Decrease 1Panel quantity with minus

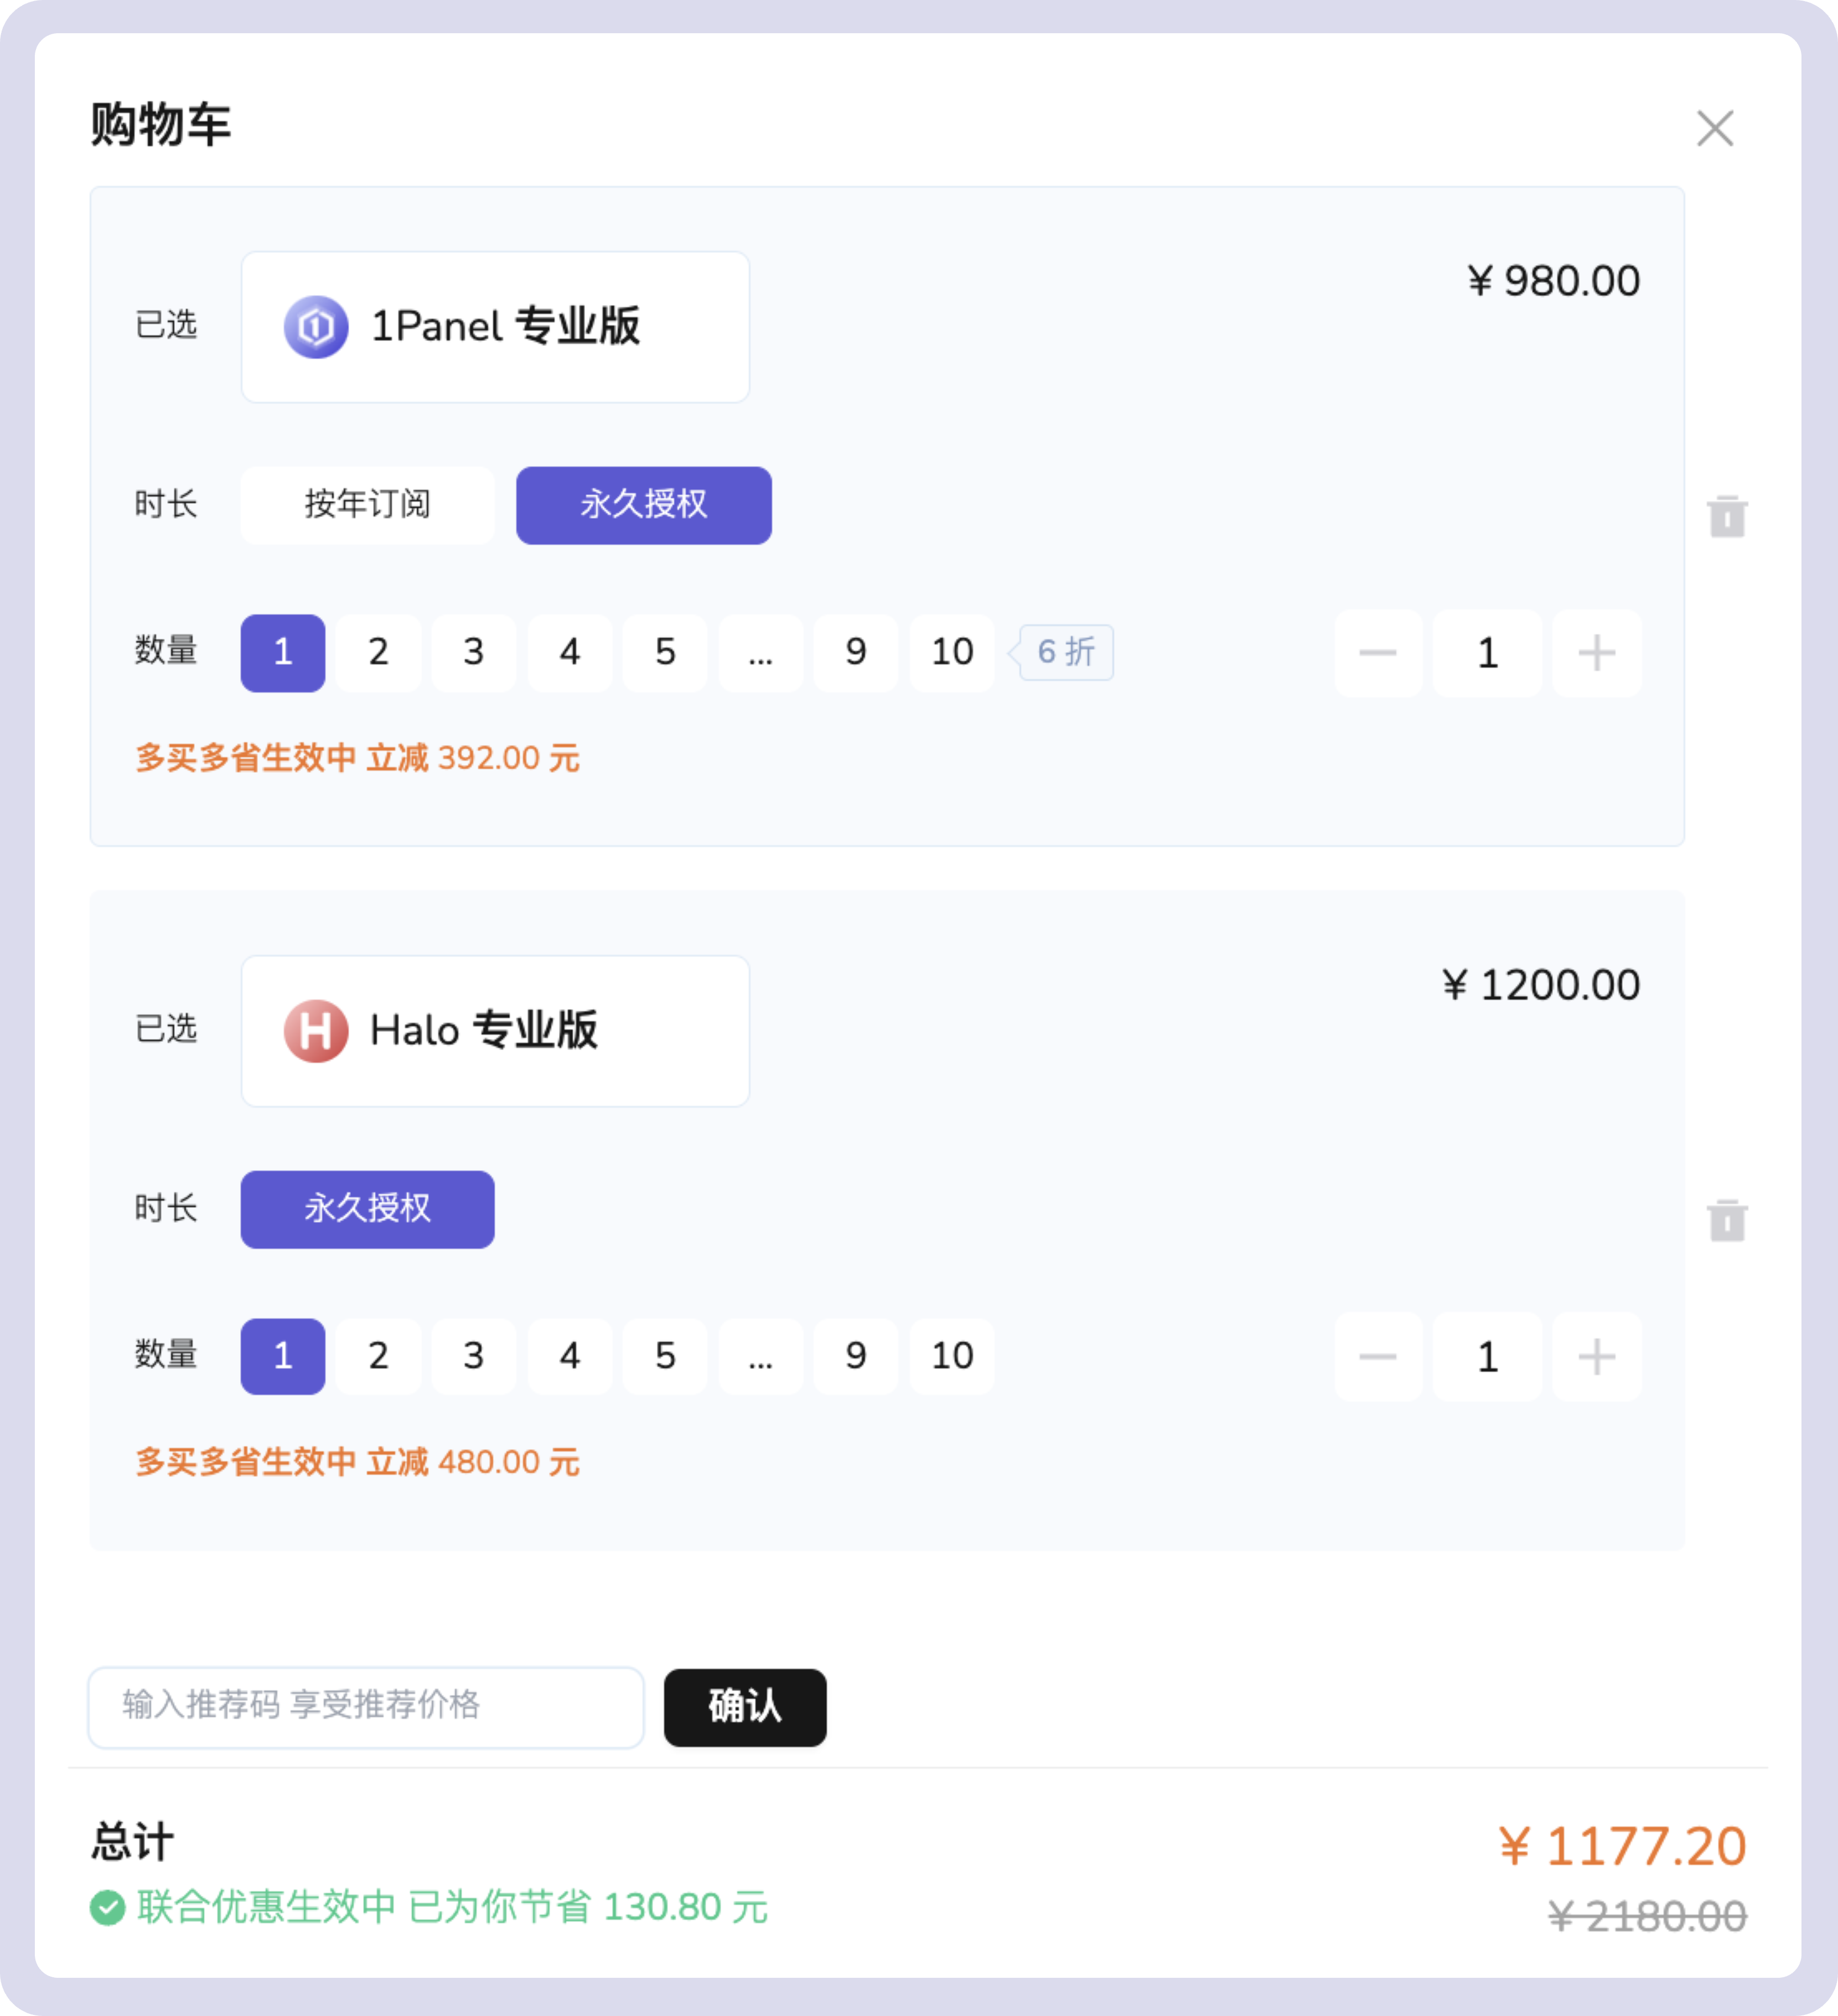click(x=1377, y=653)
